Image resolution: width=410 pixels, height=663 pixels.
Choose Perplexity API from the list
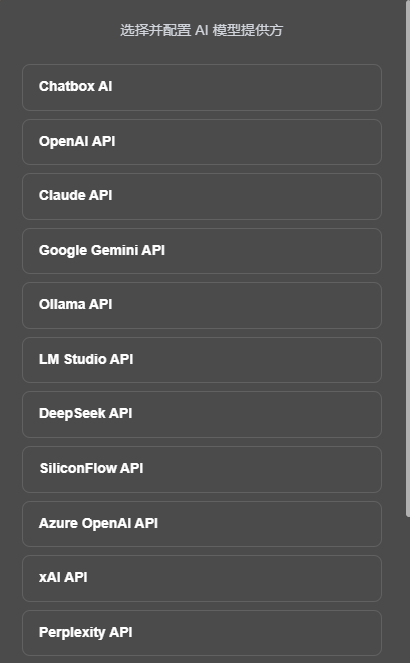tap(202, 633)
